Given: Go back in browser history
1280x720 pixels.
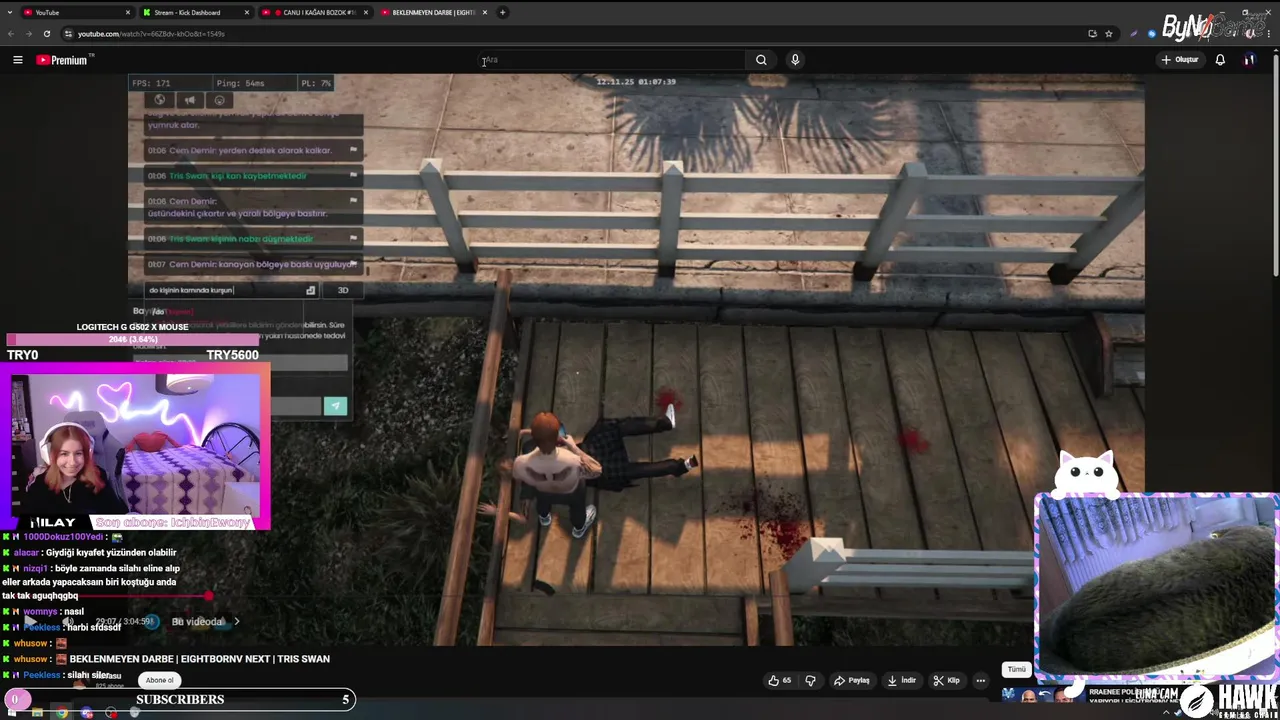Looking at the screenshot, I should tap(11, 34).
